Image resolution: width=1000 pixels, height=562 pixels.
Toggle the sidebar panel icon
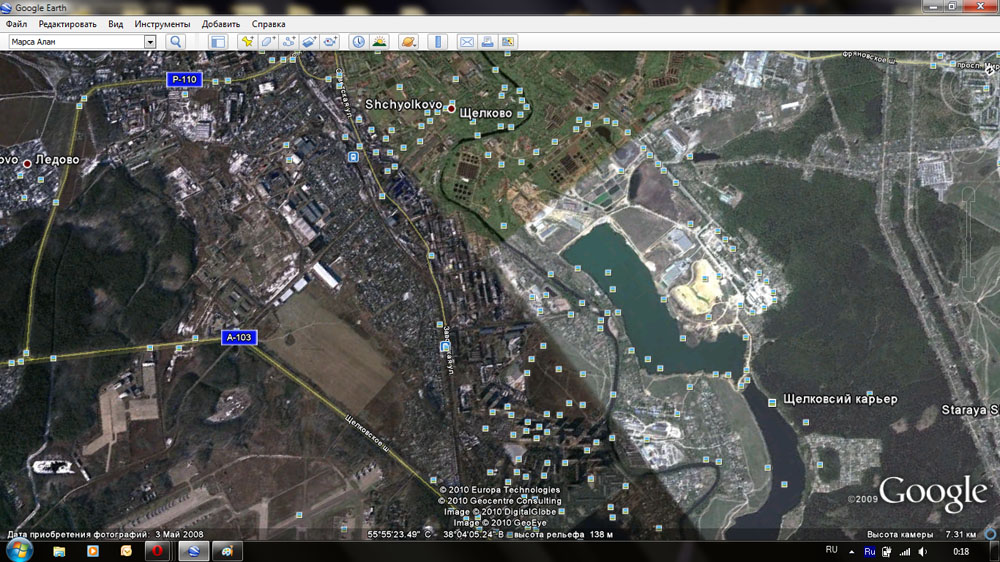217,42
